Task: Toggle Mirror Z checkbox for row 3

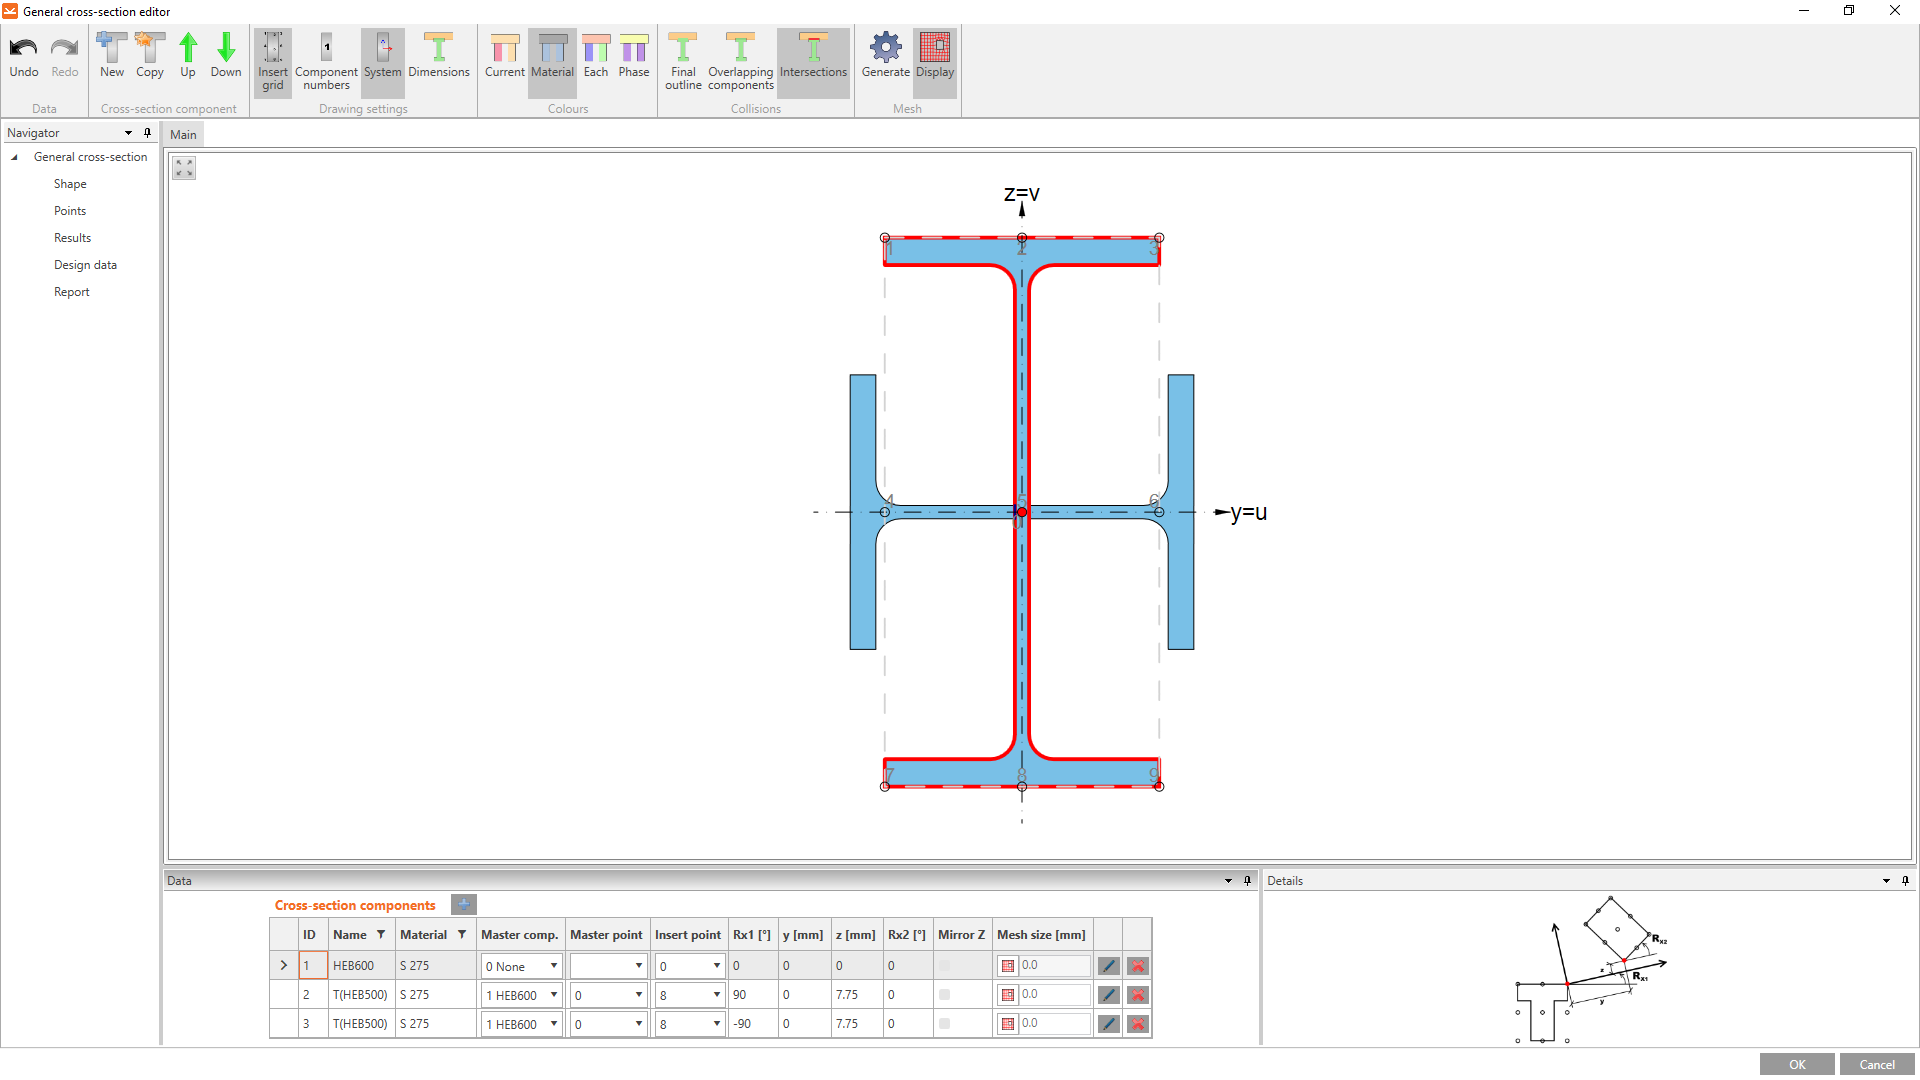Action: [x=944, y=1024]
